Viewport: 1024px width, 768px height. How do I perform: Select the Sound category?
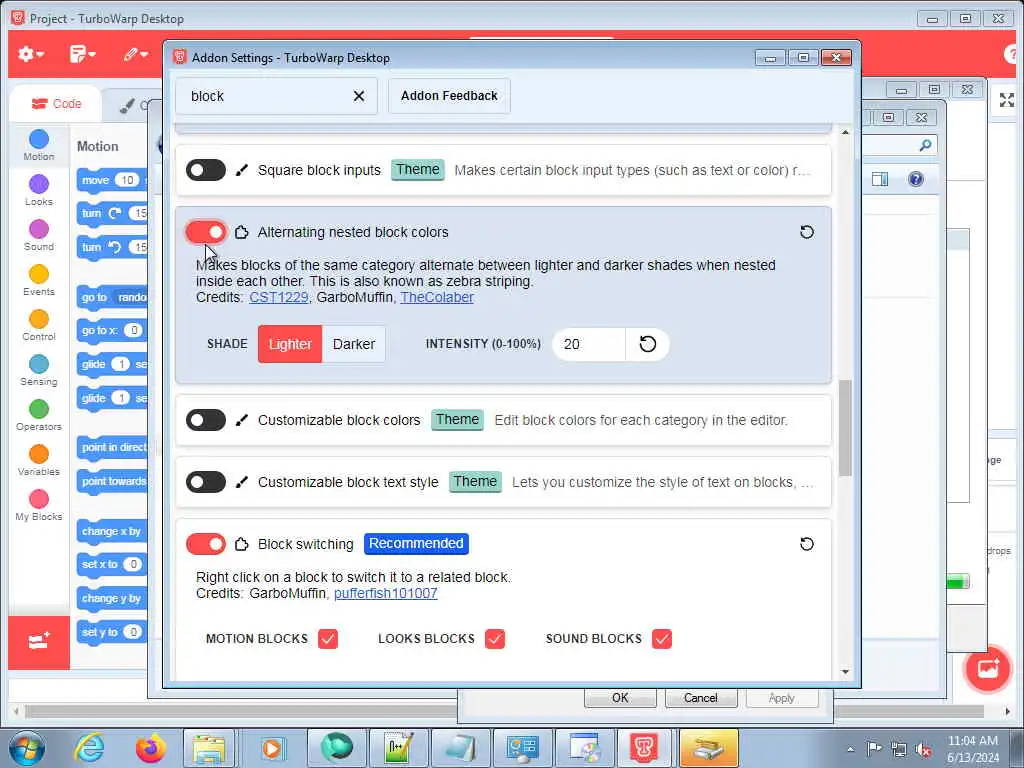pyautogui.click(x=39, y=235)
